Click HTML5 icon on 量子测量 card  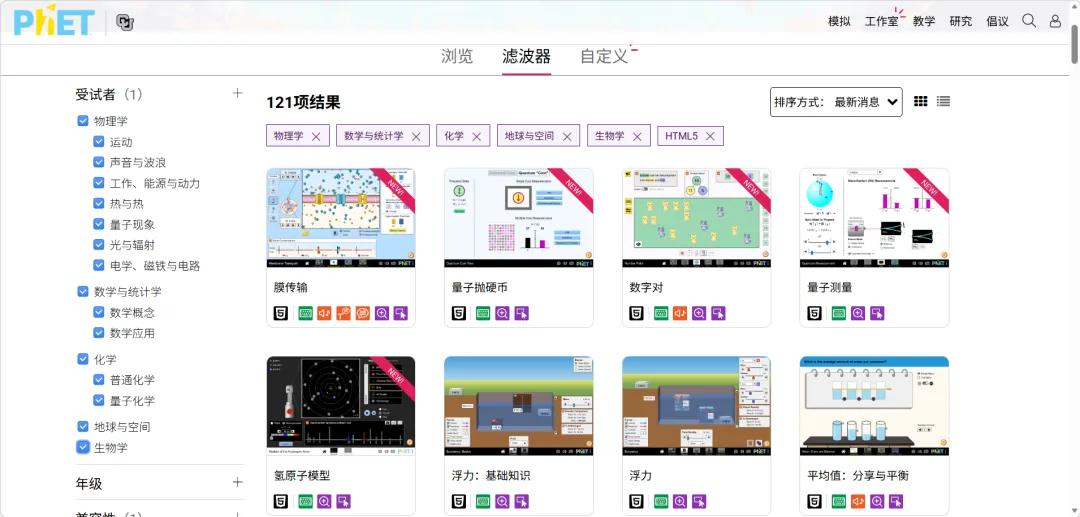(x=813, y=313)
